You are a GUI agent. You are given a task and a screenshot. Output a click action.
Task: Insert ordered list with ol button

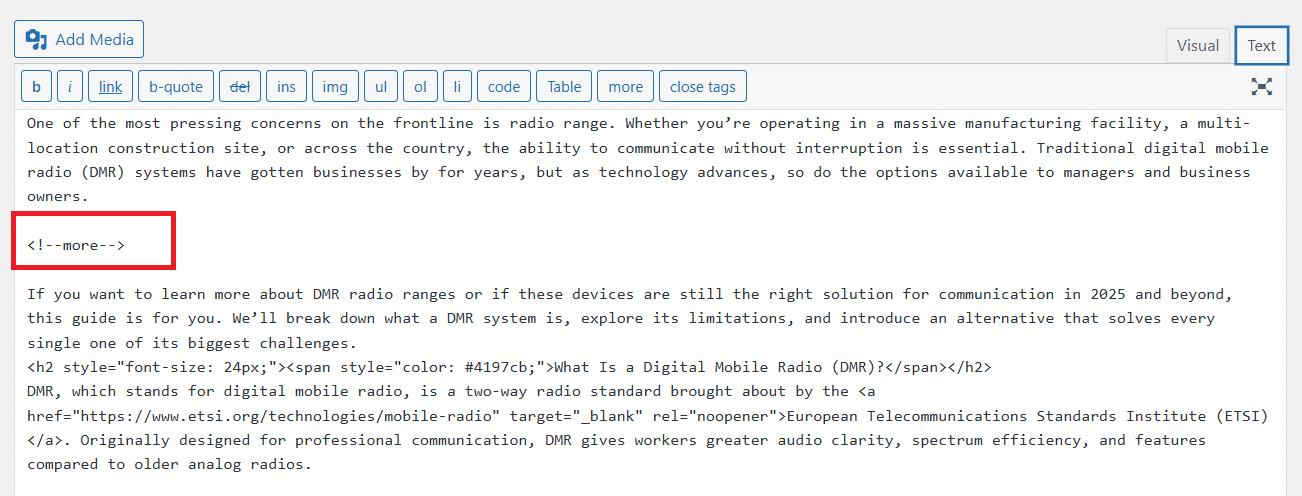(420, 87)
